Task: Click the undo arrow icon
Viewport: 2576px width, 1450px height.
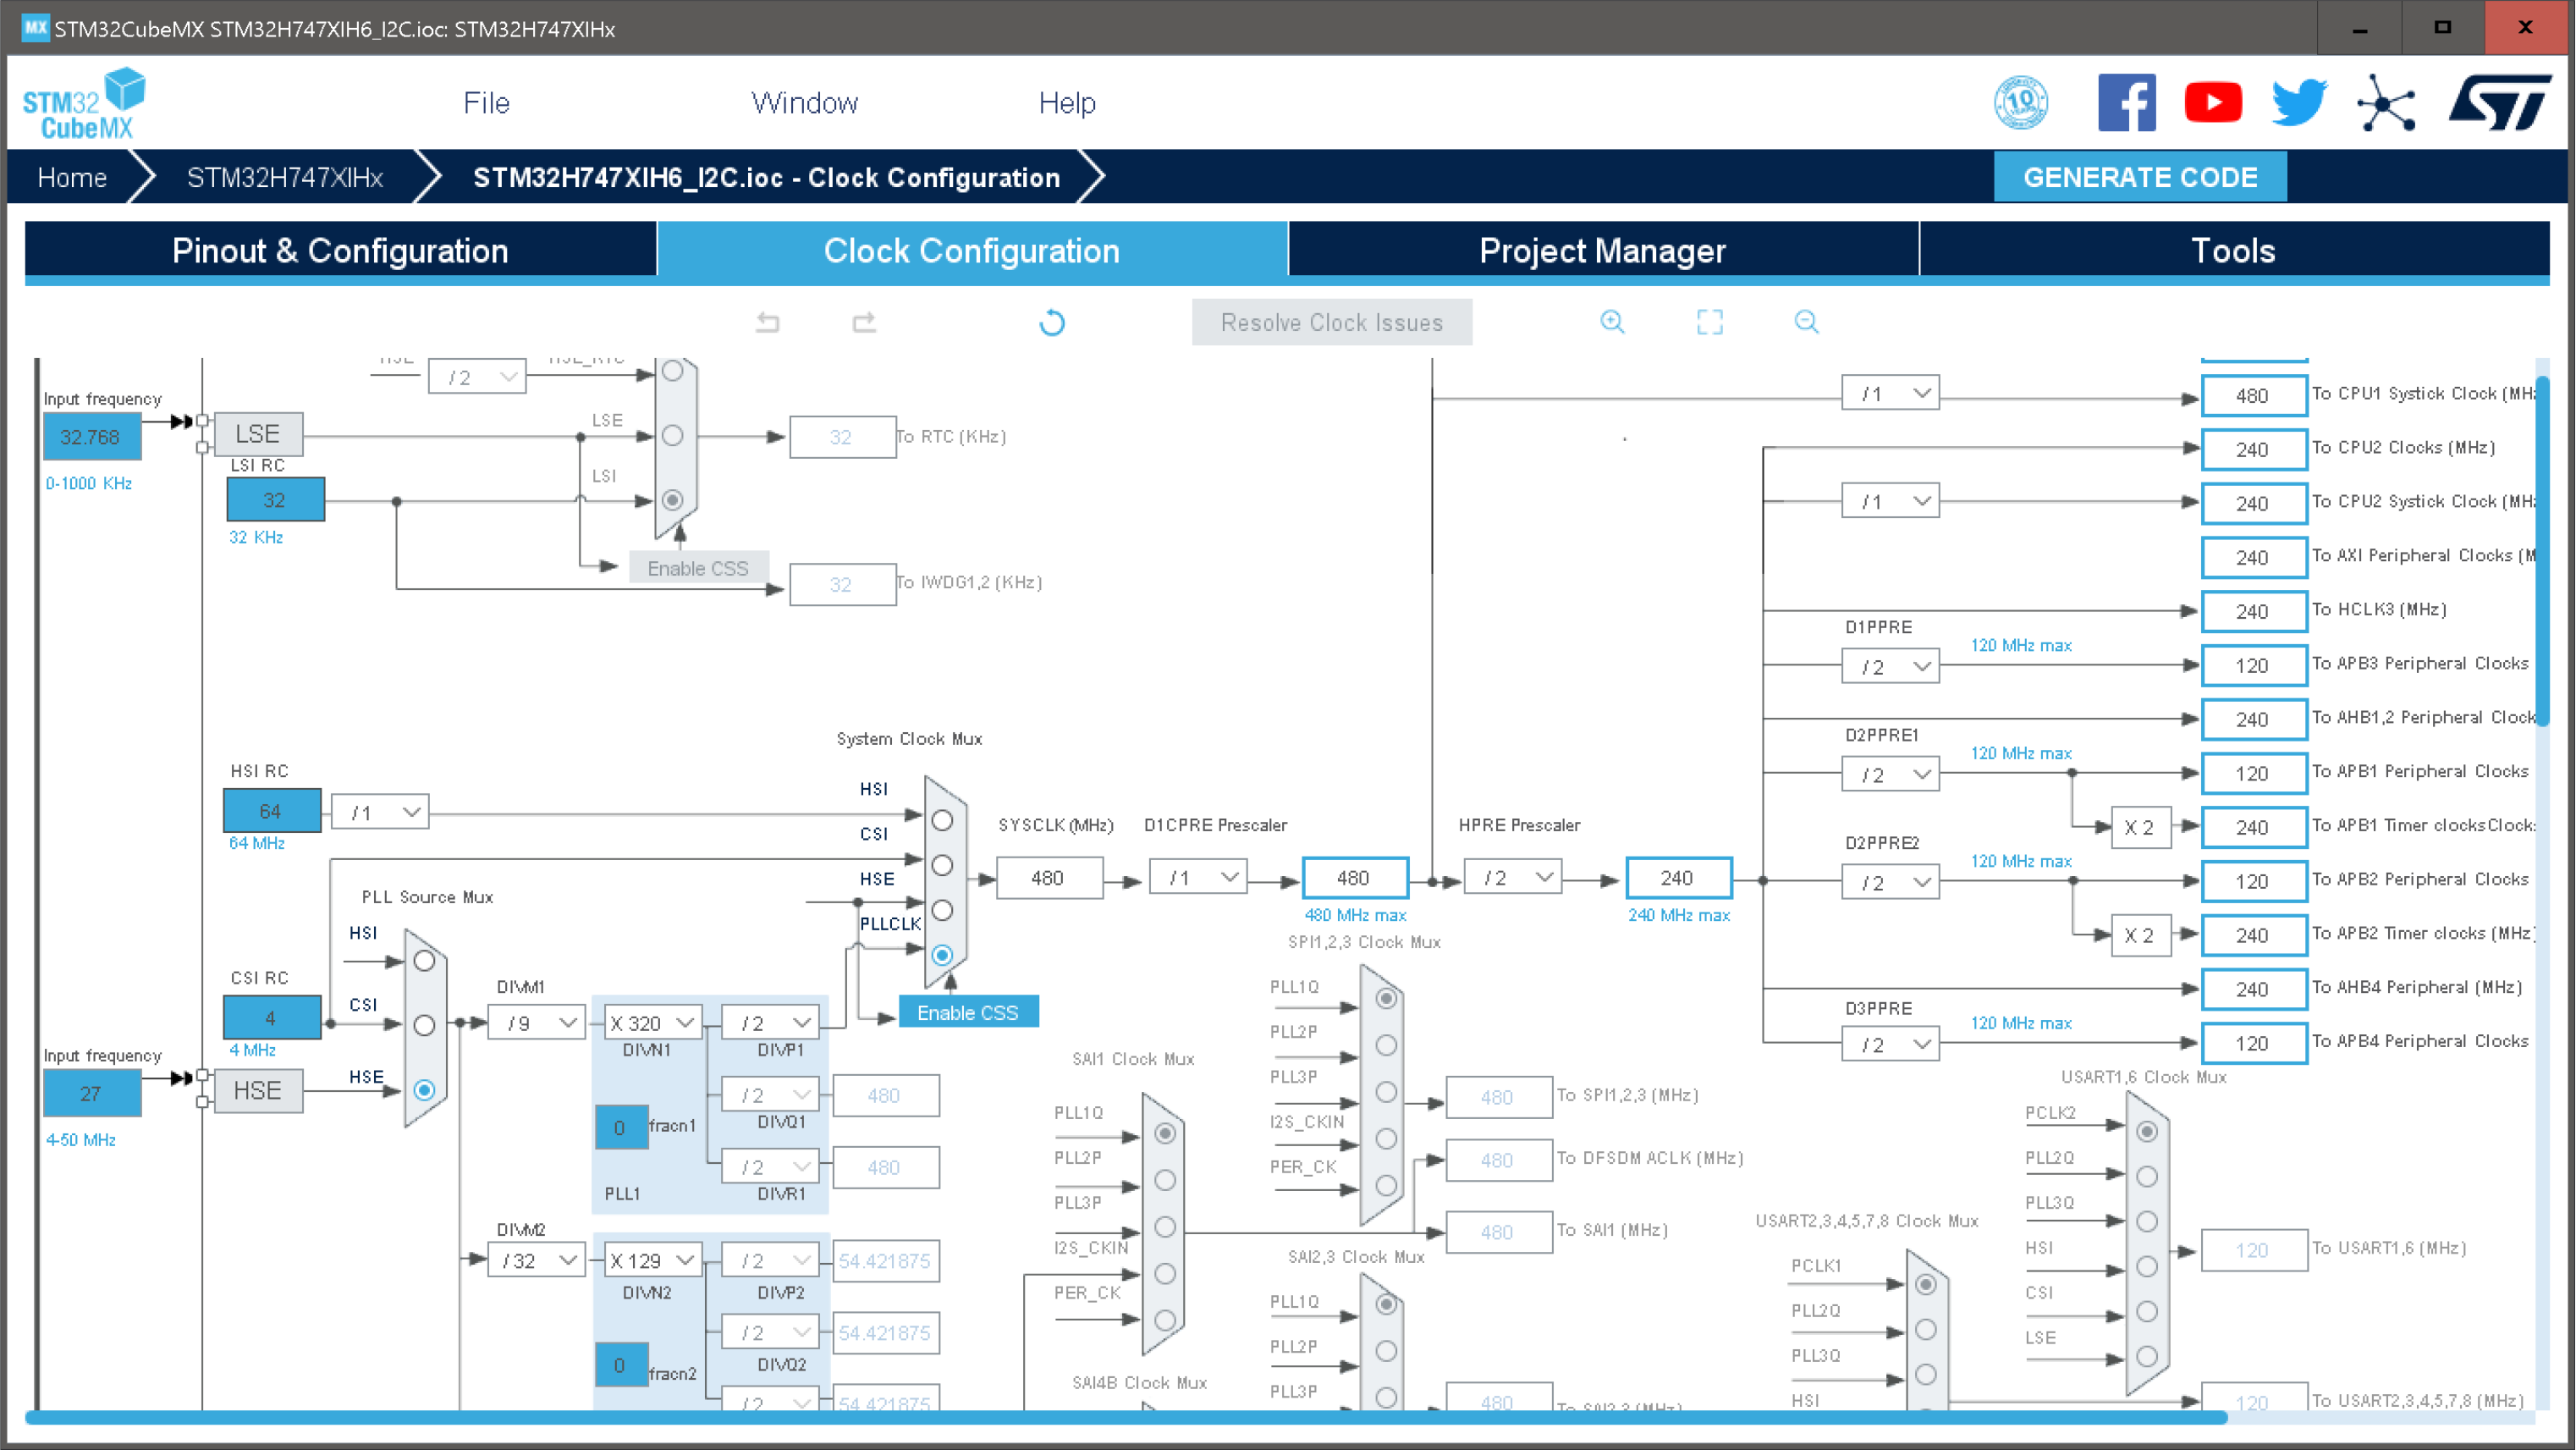Action: click(x=767, y=322)
